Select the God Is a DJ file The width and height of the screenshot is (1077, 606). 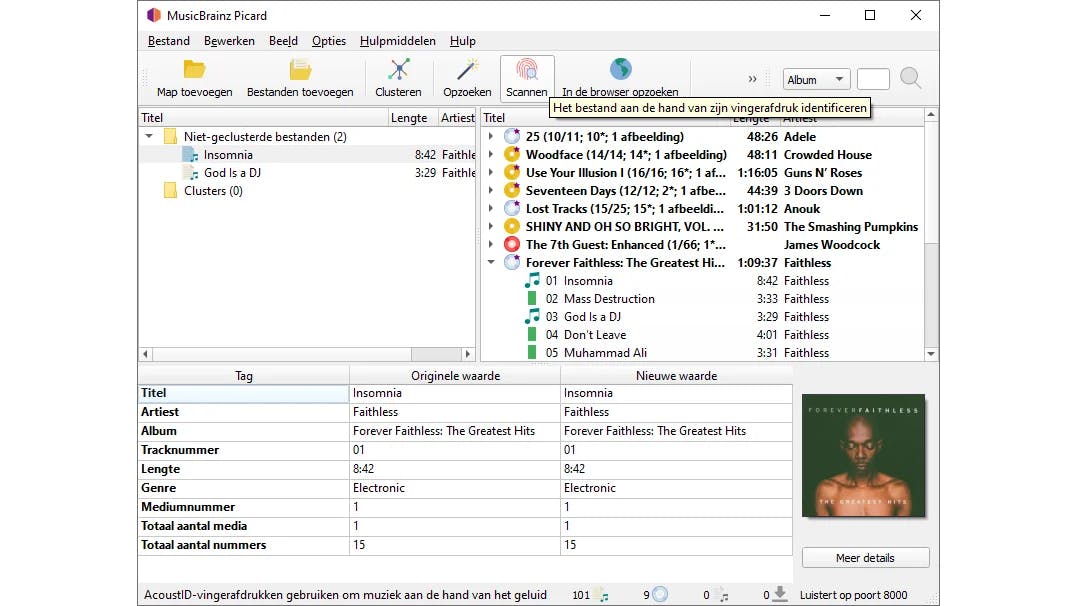(x=232, y=173)
